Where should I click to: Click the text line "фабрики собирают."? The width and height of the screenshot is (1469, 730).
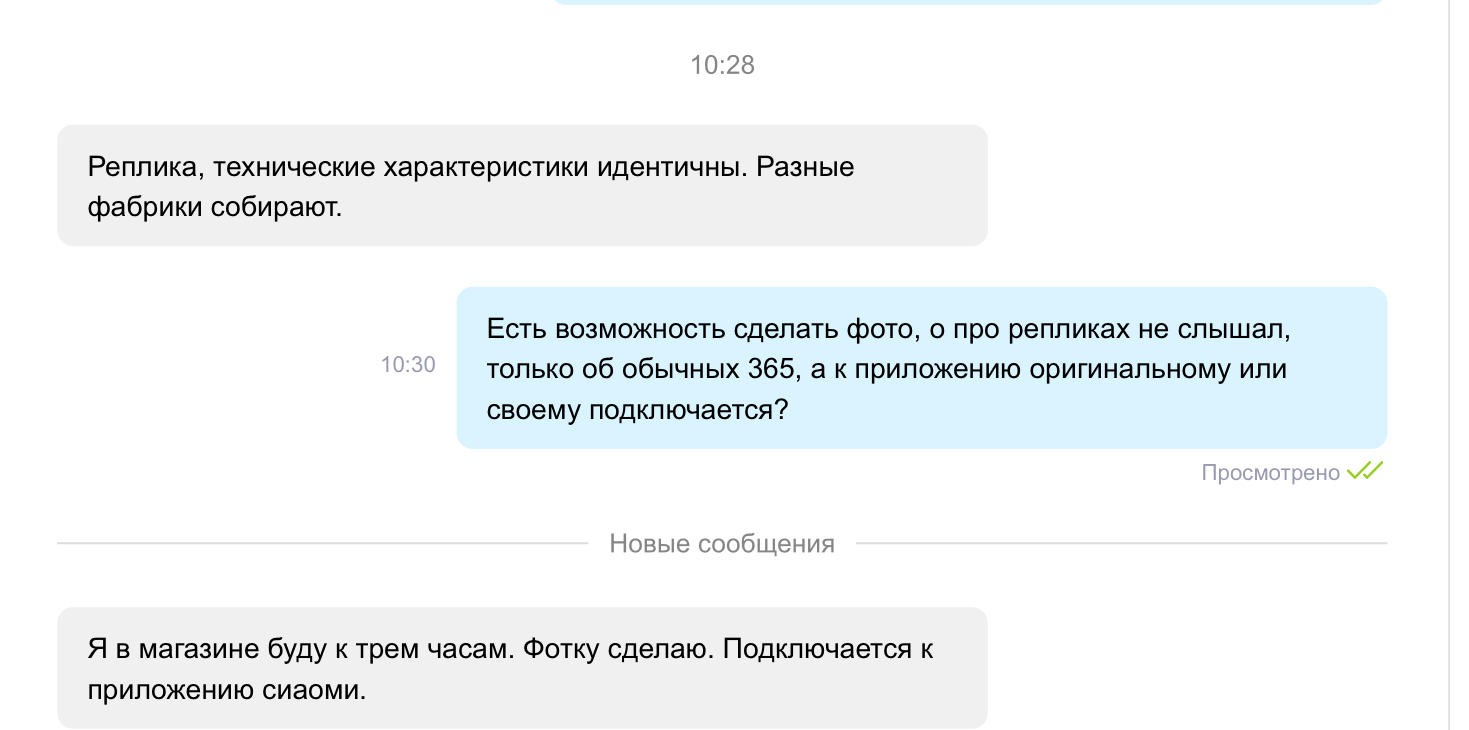tap(215, 207)
